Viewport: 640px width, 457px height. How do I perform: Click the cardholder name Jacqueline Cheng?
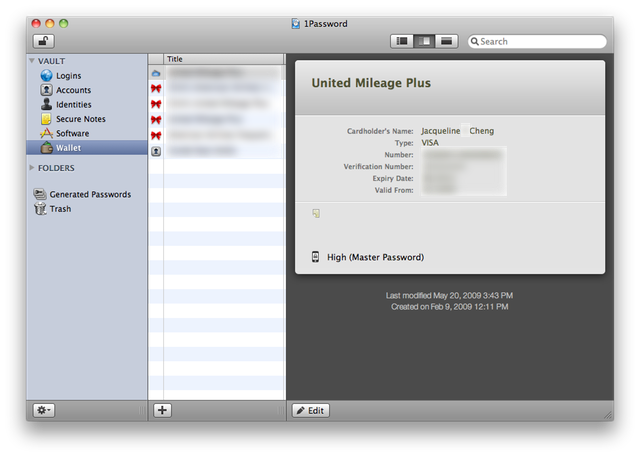click(x=458, y=131)
